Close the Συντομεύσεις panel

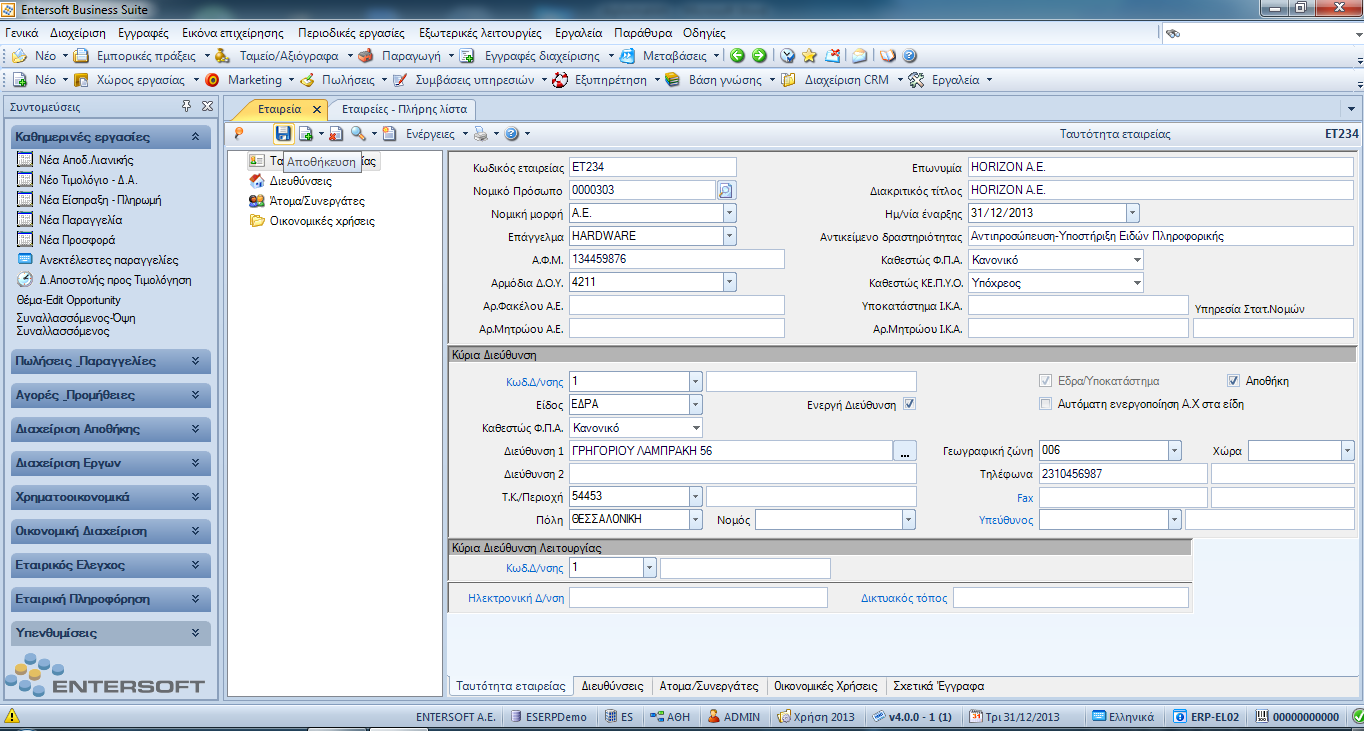(x=207, y=106)
